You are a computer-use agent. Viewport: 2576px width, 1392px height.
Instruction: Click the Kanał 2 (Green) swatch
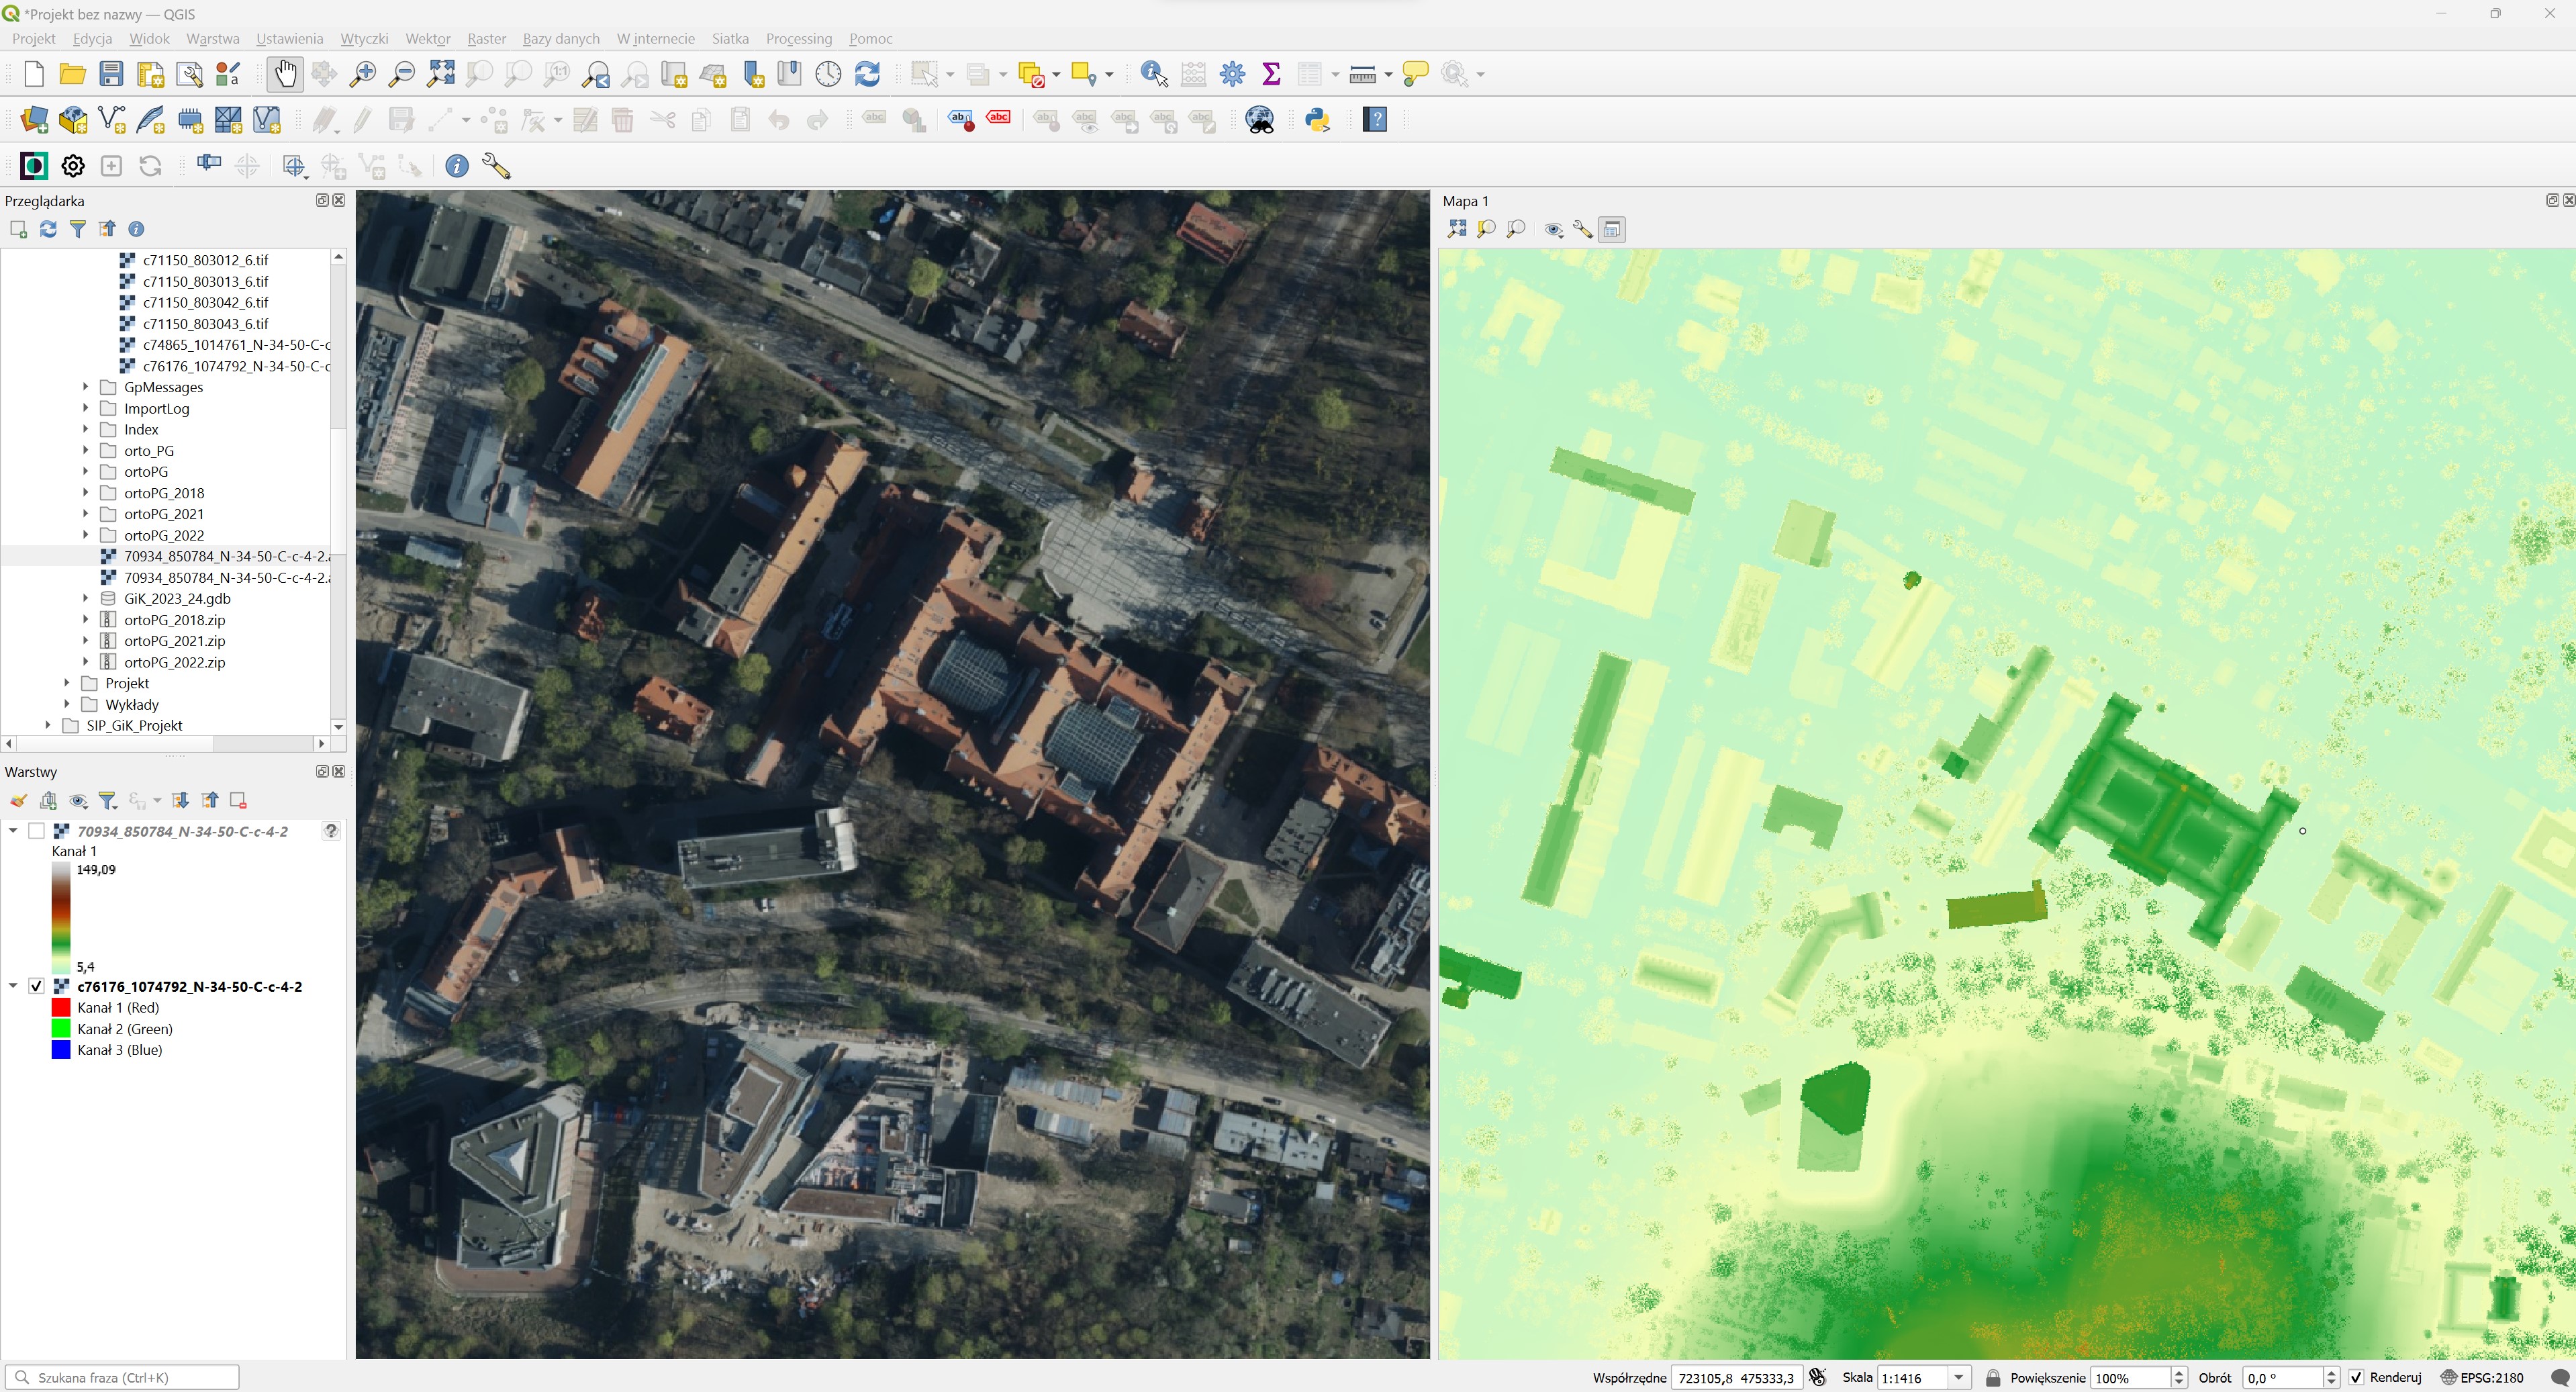click(61, 1028)
